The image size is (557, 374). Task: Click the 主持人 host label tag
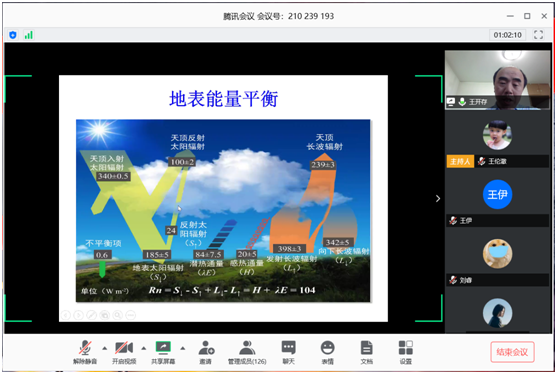[x=460, y=161]
